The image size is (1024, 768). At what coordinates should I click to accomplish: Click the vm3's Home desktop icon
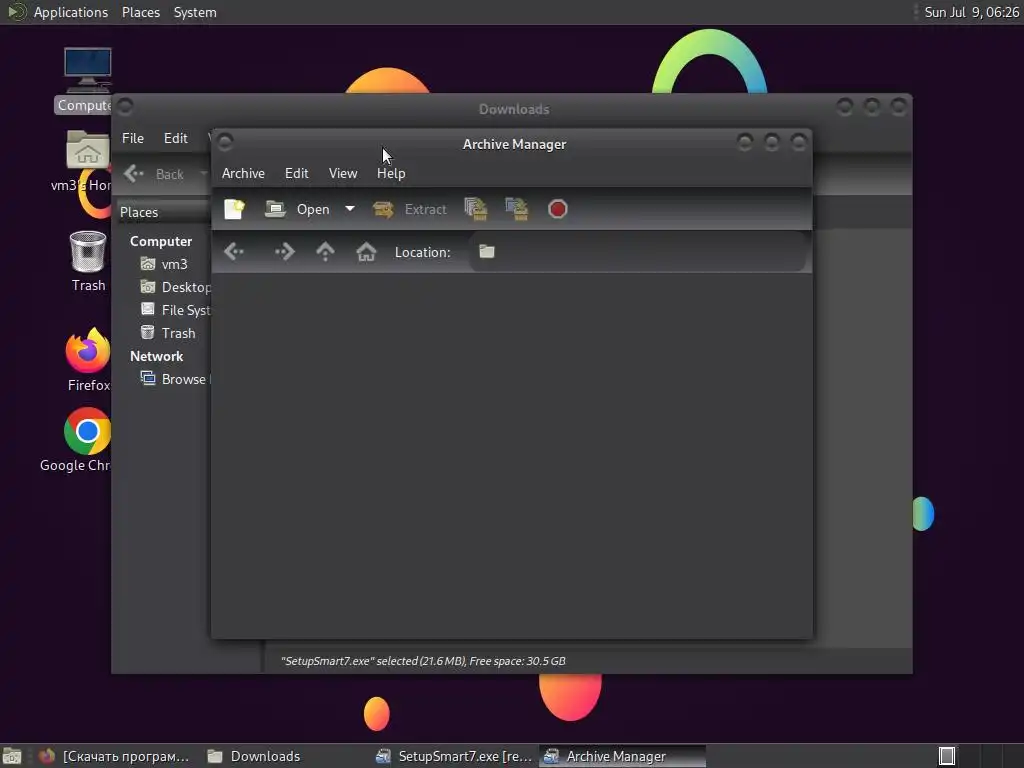[x=87, y=161]
